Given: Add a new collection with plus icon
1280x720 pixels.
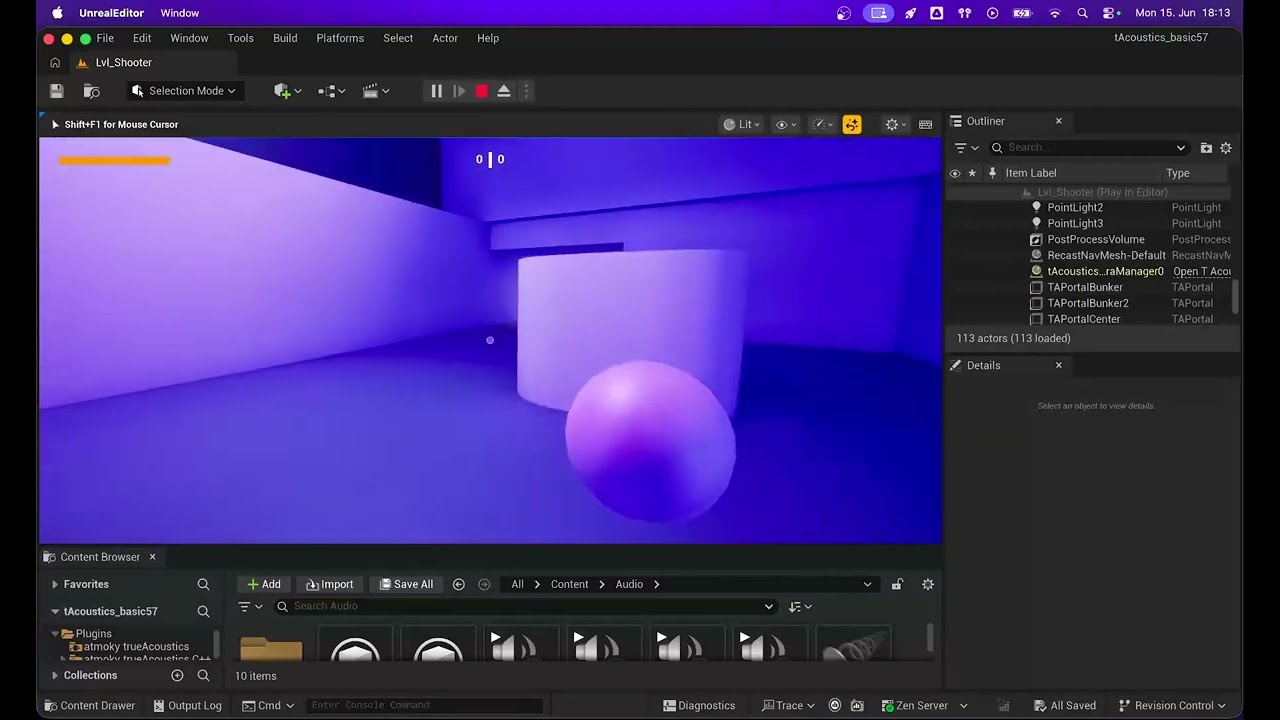Looking at the screenshot, I should coord(177,676).
